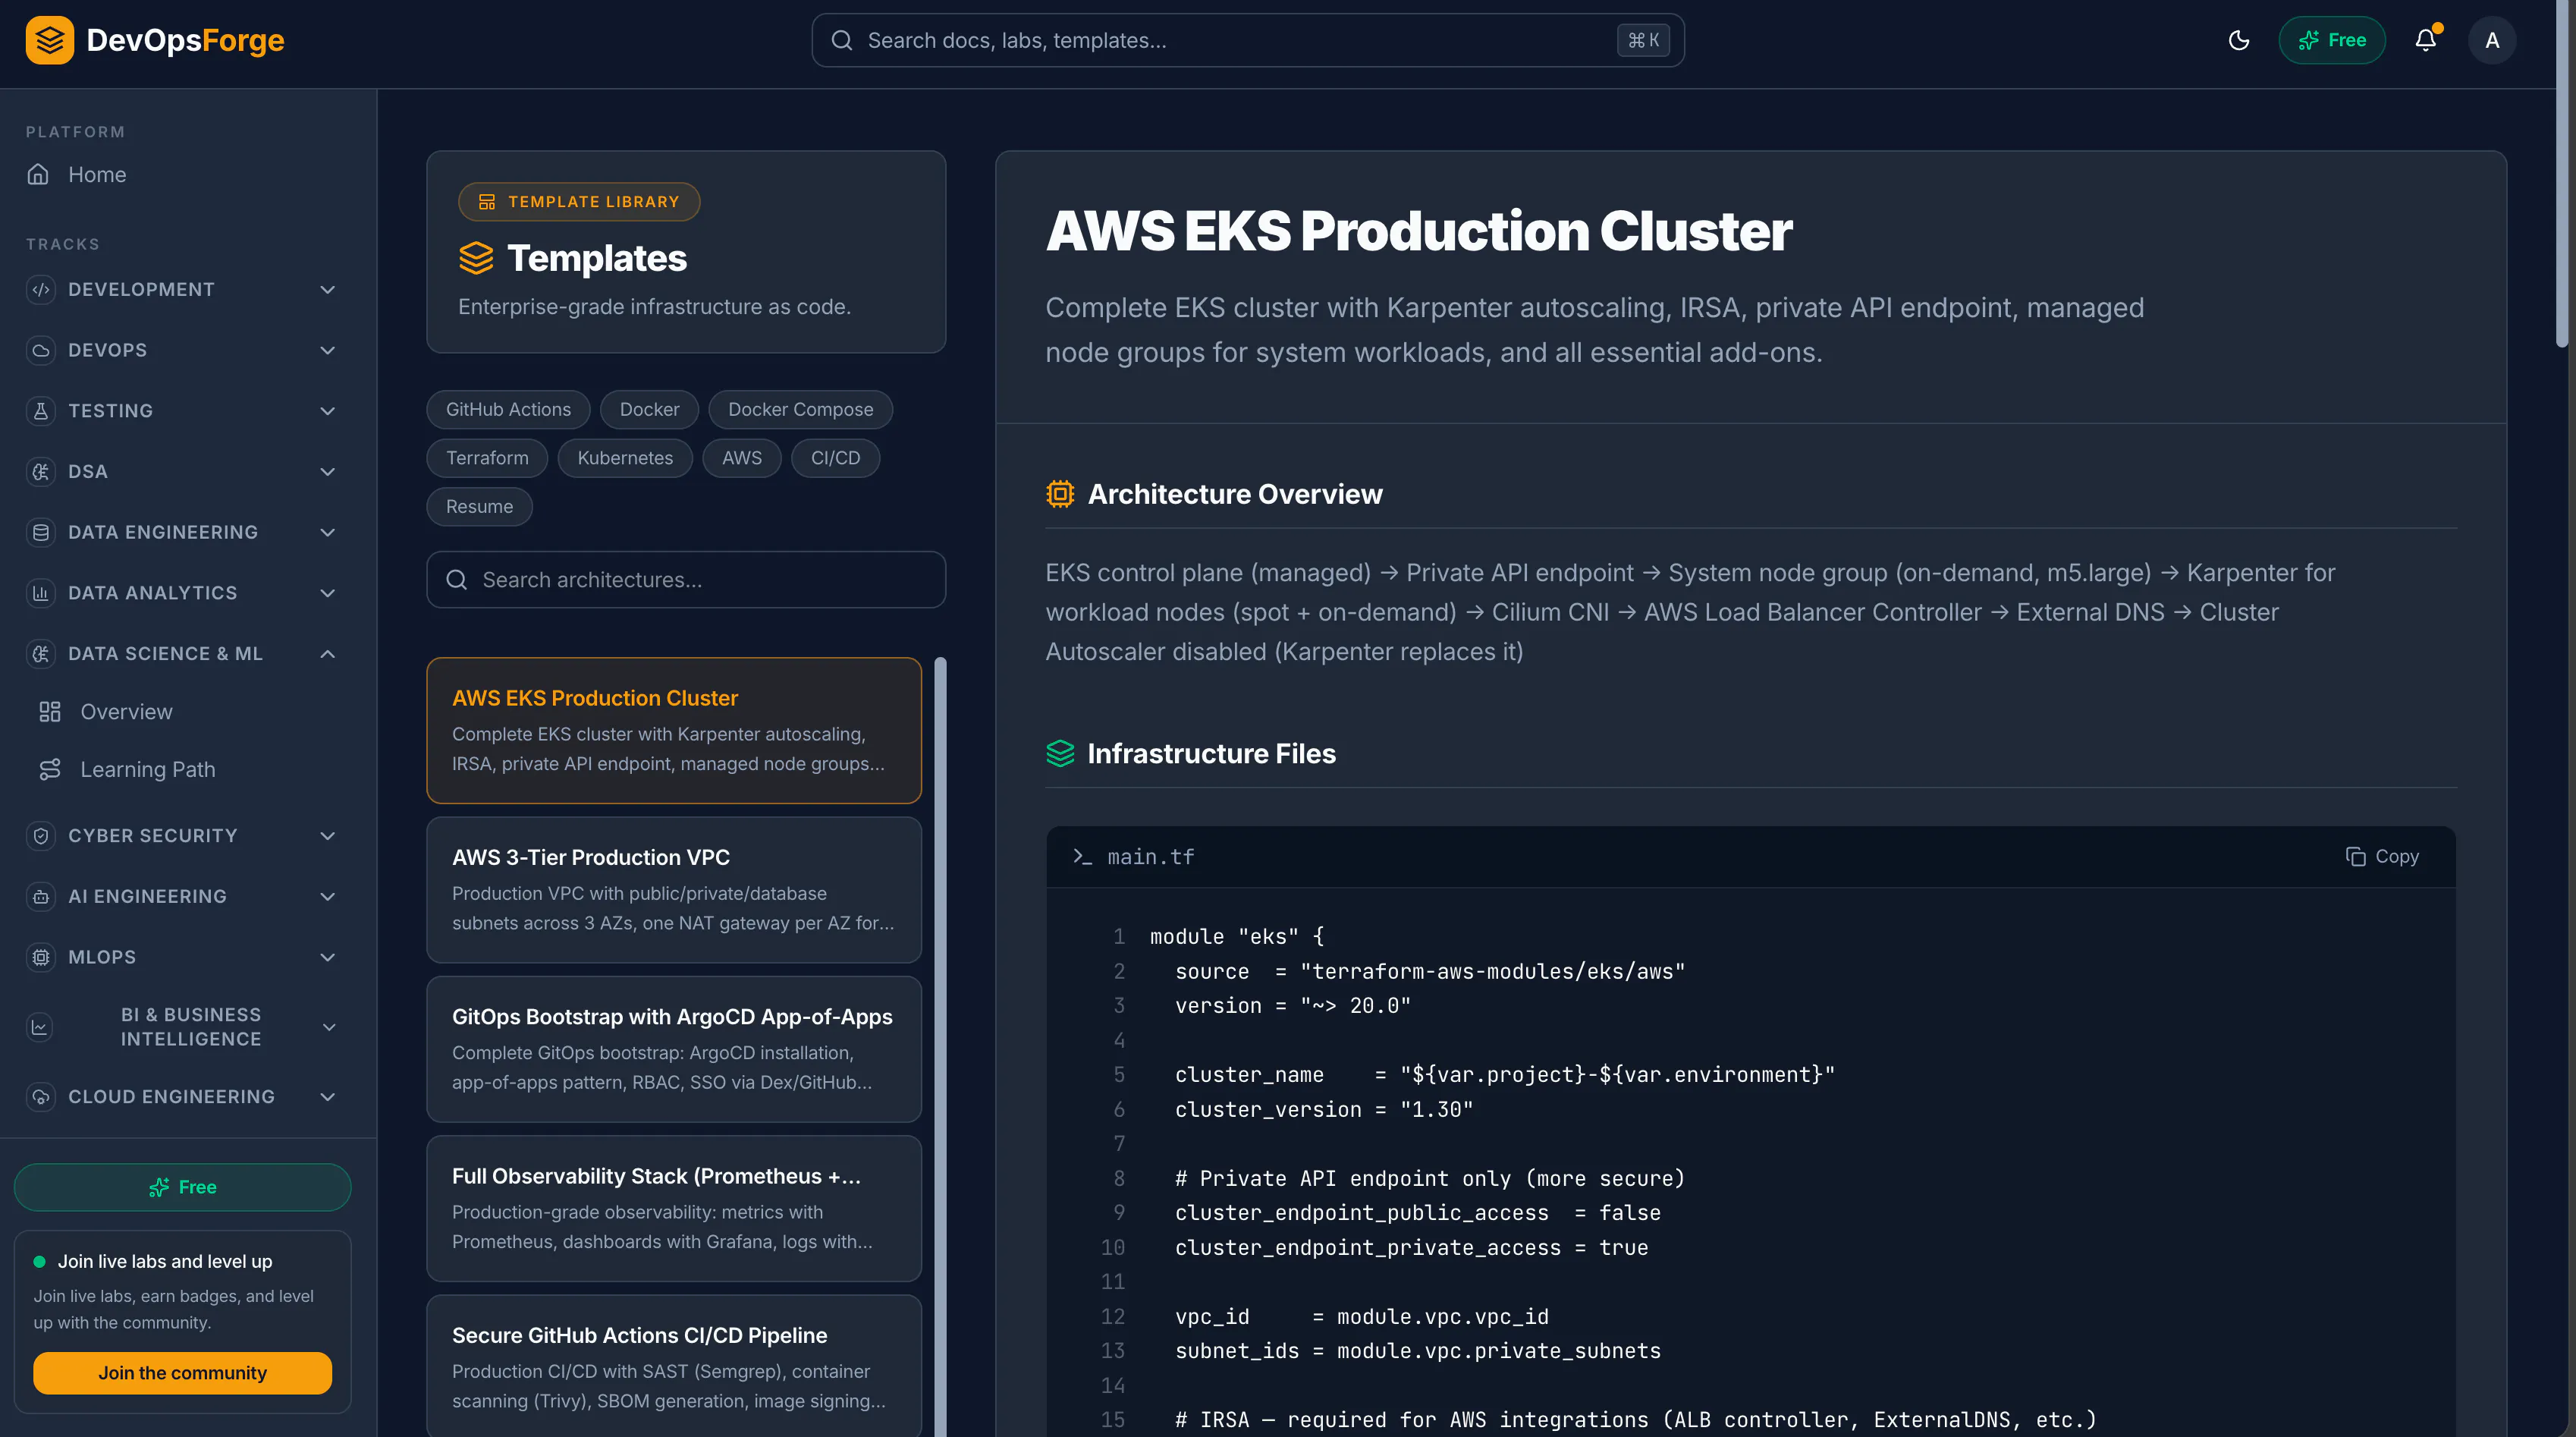This screenshot has height=1437, width=2576.
Task: Expand the MLOps track chevron
Action: [327, 957]
